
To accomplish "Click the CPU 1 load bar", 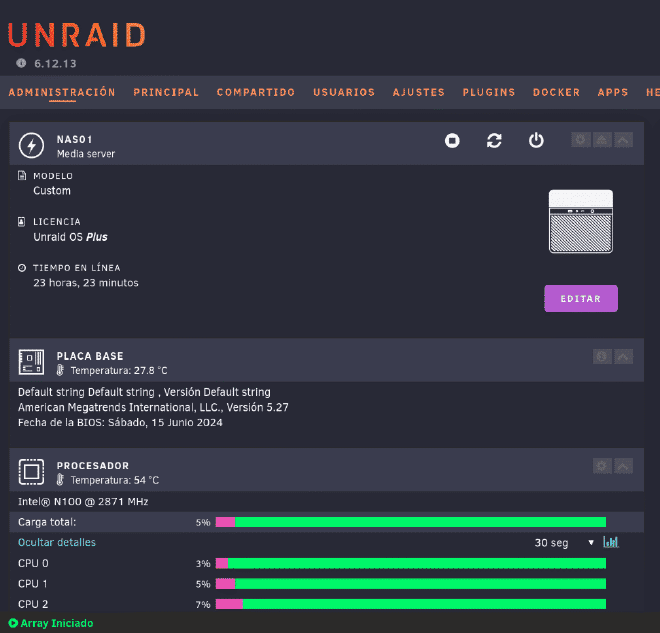I will [x=410, y=584].
